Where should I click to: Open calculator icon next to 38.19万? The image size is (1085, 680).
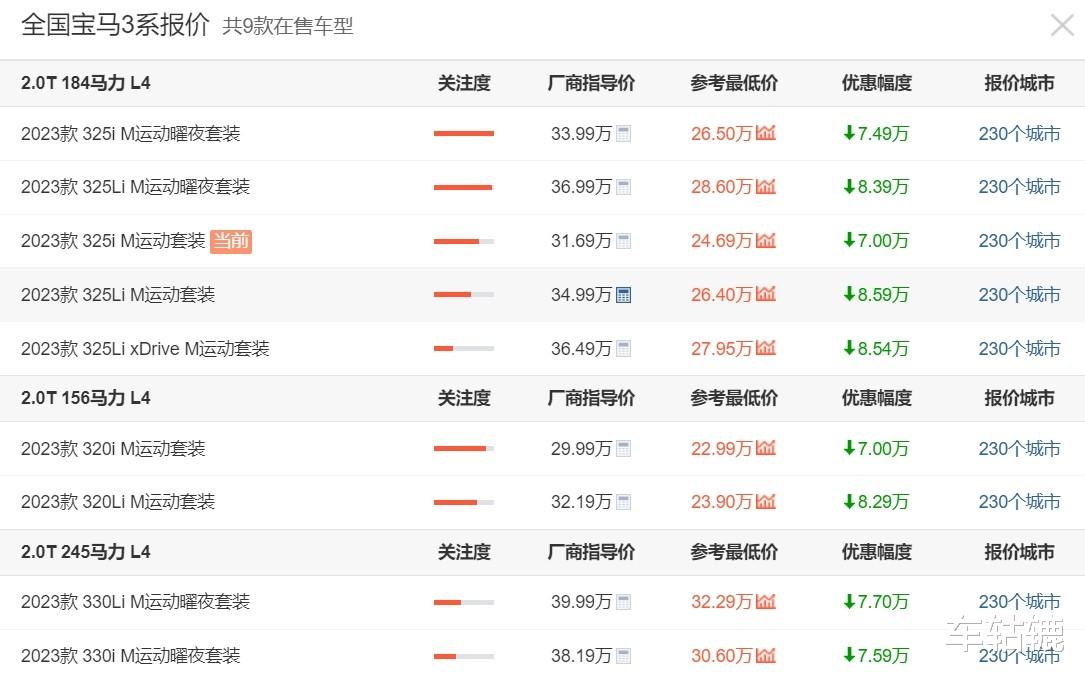[623, 656]
